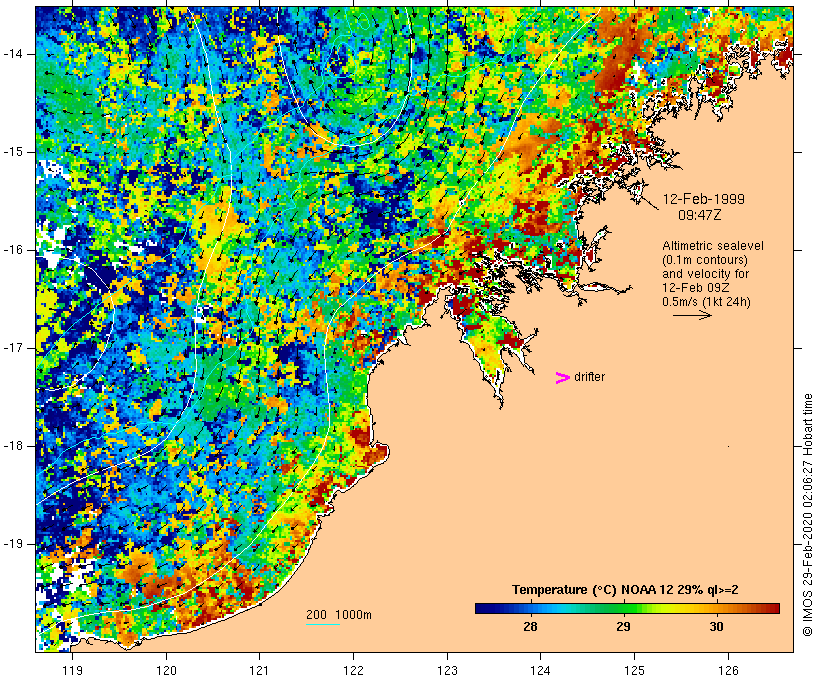Click the '200 1000m' depth contour label
The image size is (820, 680).
pyautogui.click(x=339, y=615)
